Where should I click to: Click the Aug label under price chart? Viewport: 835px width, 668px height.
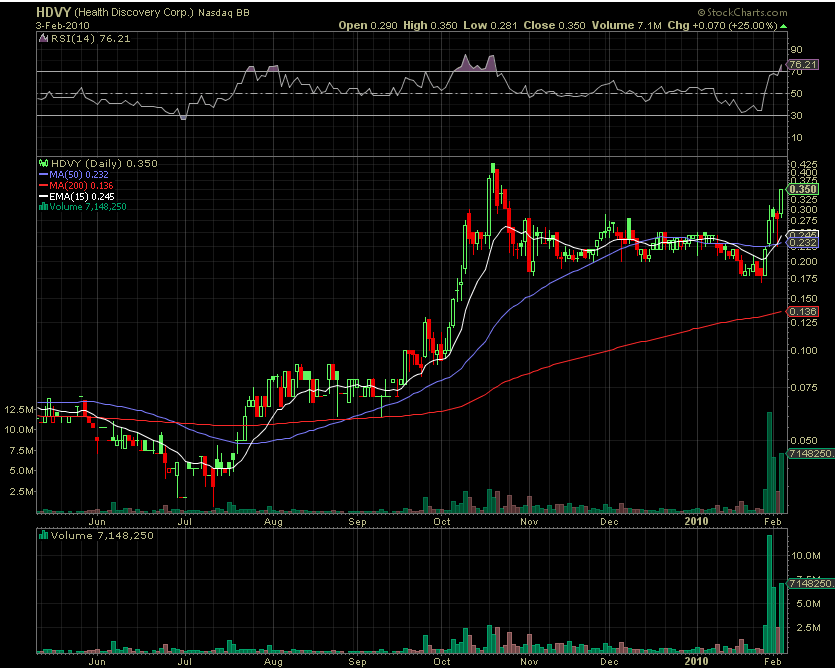(x=273, y=522)
